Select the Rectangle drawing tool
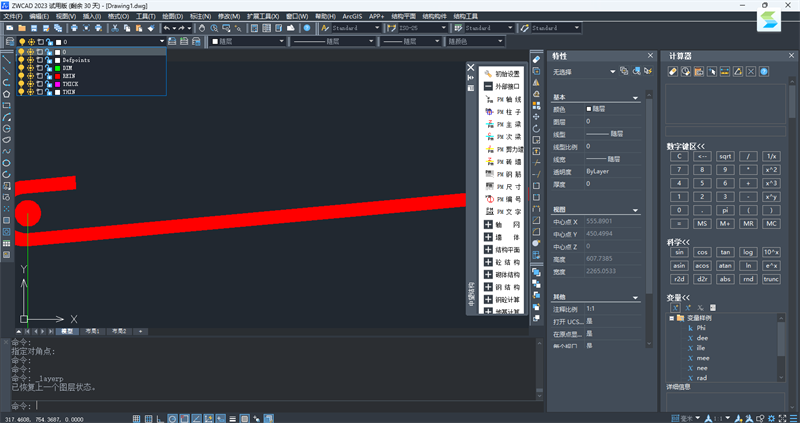 [x=7, y=105]
